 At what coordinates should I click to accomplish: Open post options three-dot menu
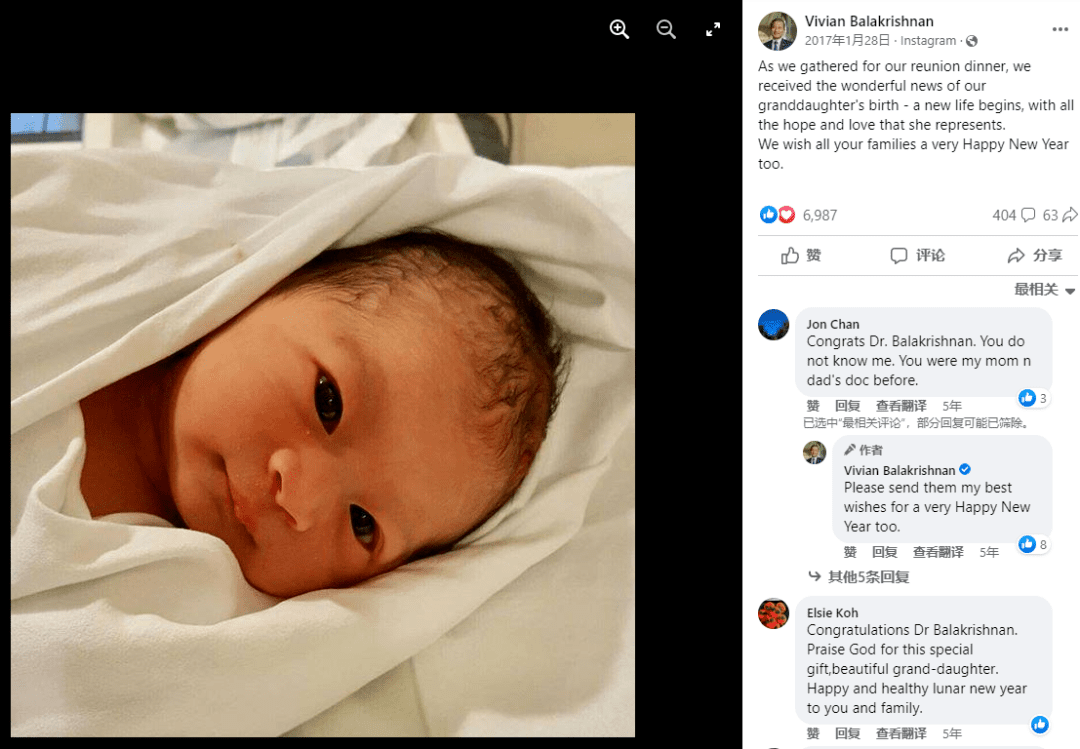[1060, 29]
